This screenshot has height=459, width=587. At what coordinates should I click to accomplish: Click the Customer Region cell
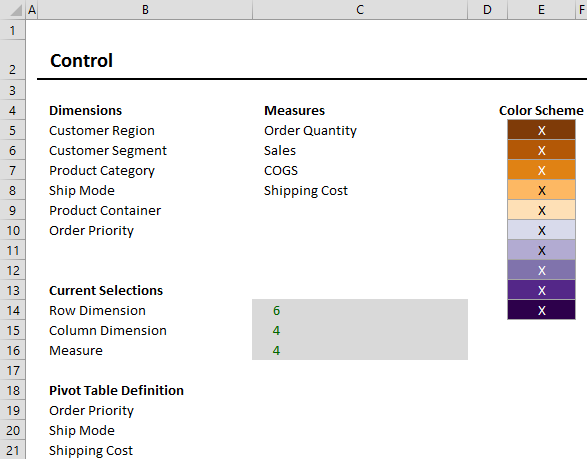click(x=145, y=130)
